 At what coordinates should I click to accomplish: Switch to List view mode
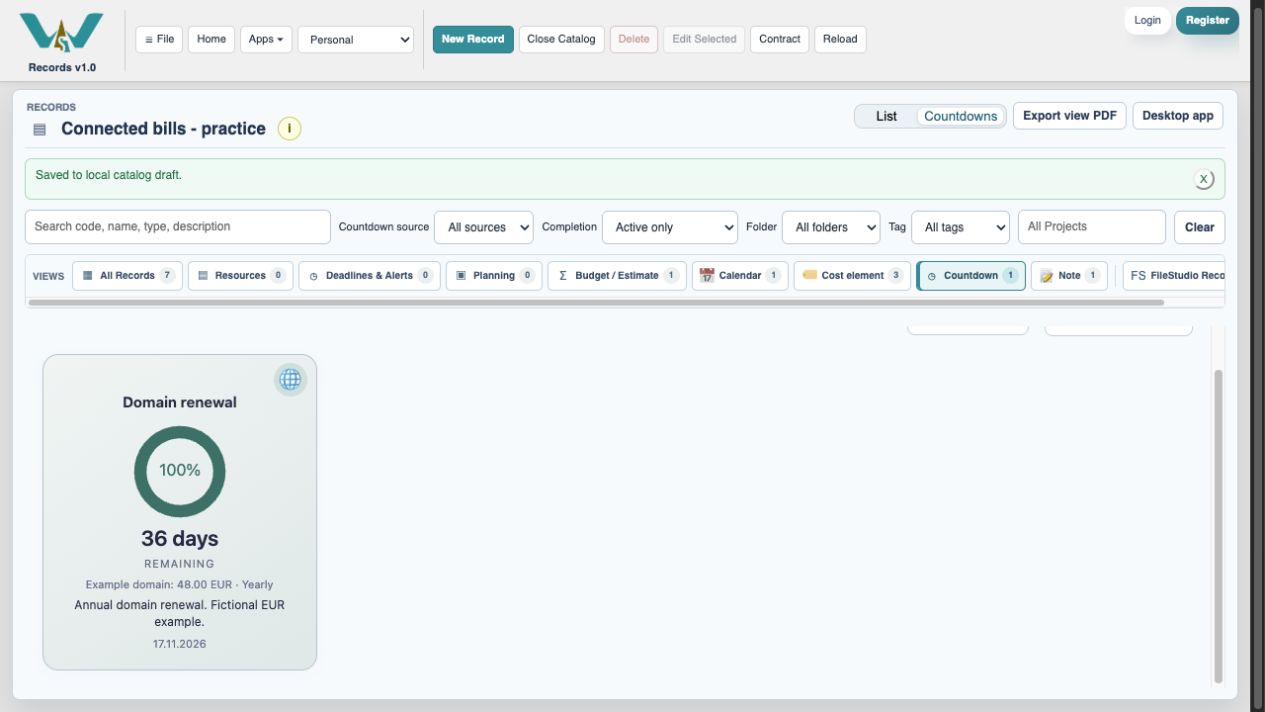click(886, 116)
